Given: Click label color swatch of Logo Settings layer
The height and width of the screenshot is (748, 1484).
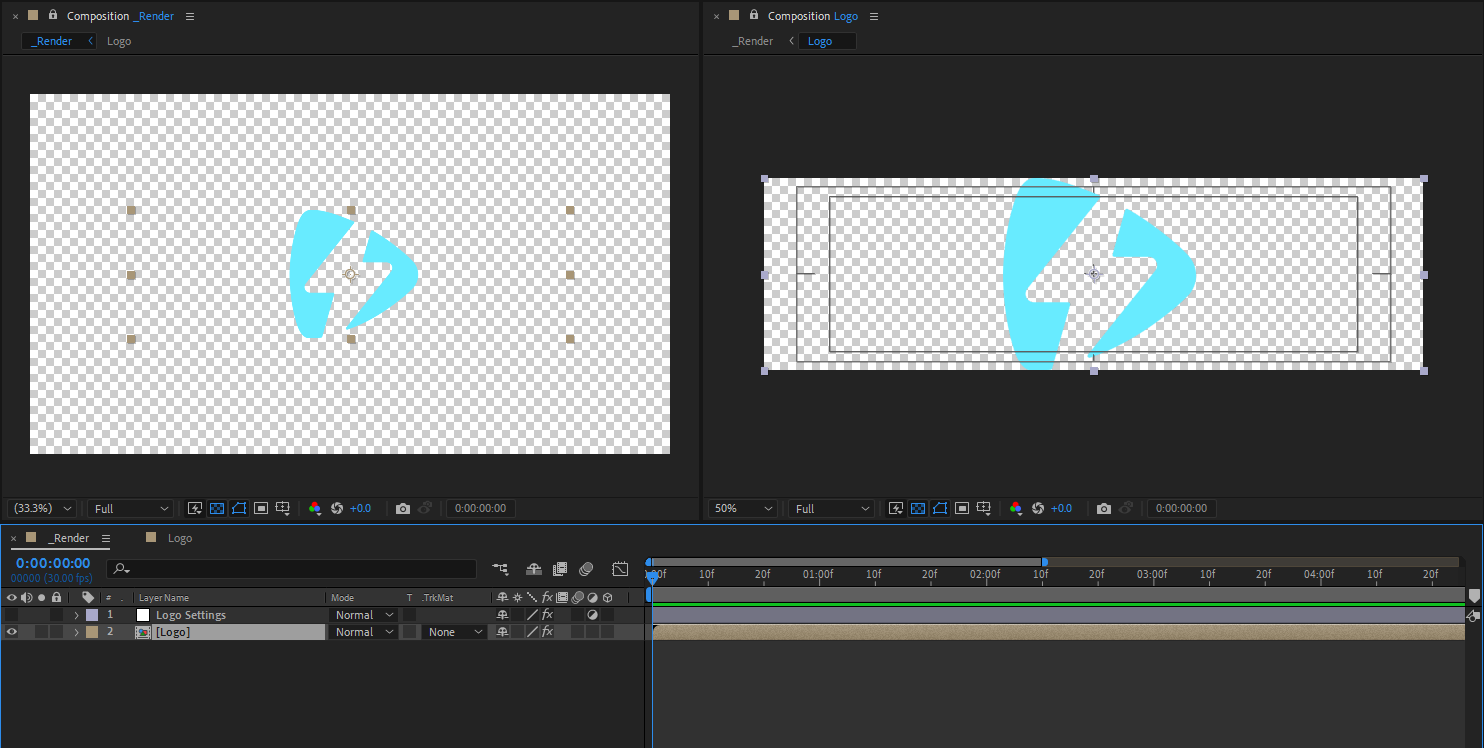Looking at the screenshot, I should [x=92, y=615].
